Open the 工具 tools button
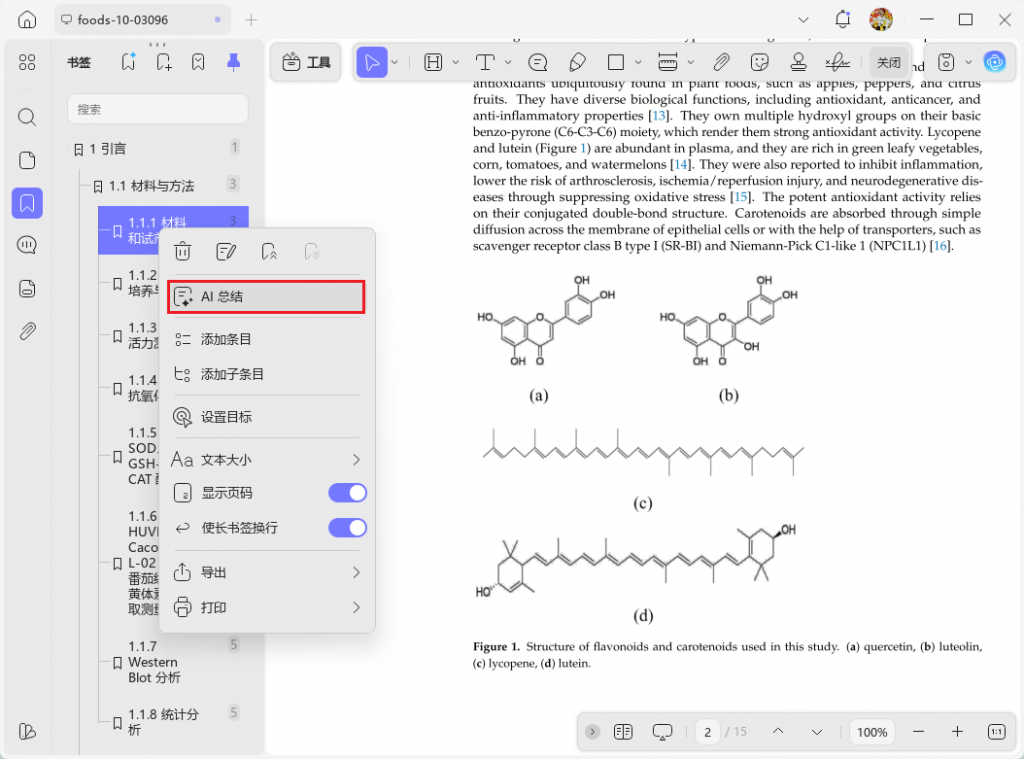Viewport: 1024px width, 759px height. tap(306, 62)
